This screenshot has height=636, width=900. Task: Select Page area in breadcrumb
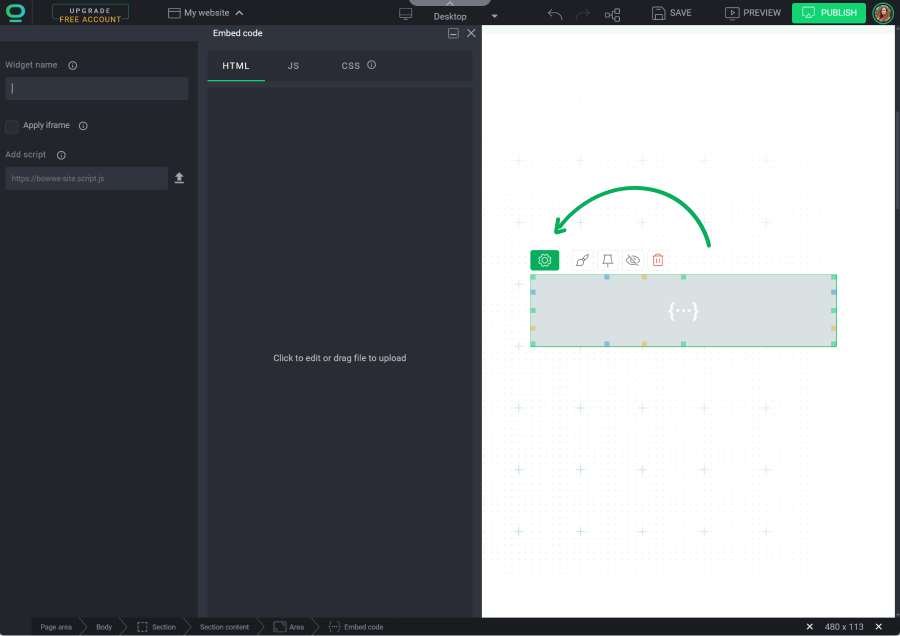coord(56,627)
